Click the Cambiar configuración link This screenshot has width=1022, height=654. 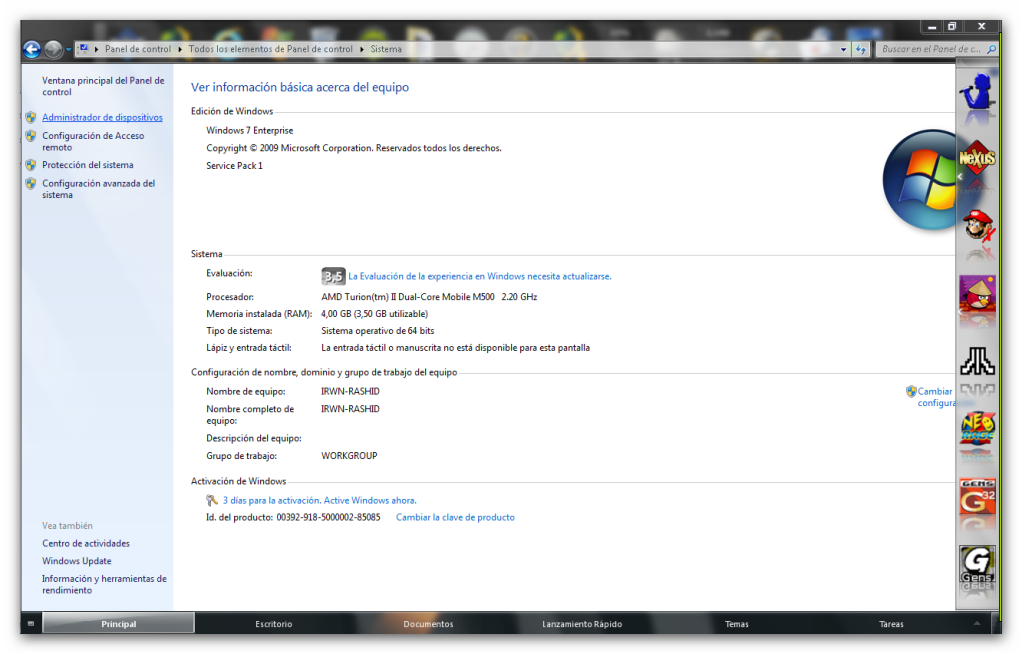click(x=936, y=397)
